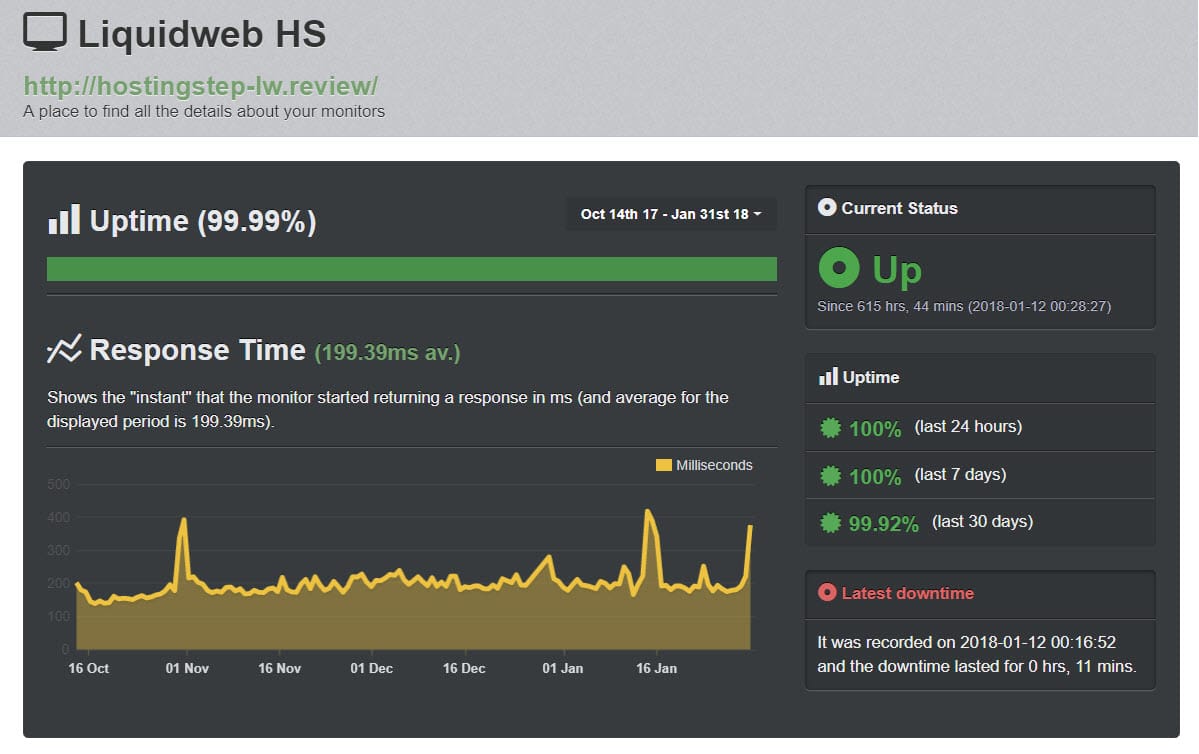1199x754 pixels.
Task: Click the response time spike near 01 Nov
Action: [x=184, y=520]
